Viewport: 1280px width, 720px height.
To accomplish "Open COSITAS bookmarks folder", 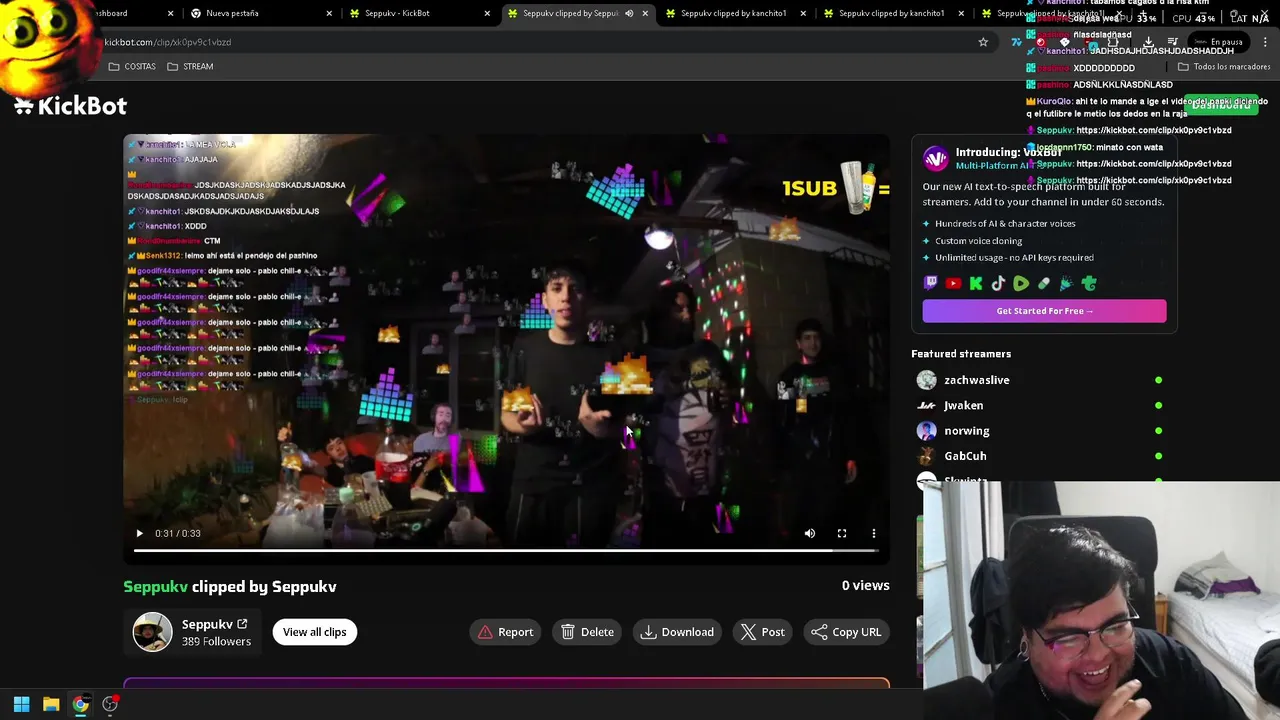I will click(x=132, y=66).
